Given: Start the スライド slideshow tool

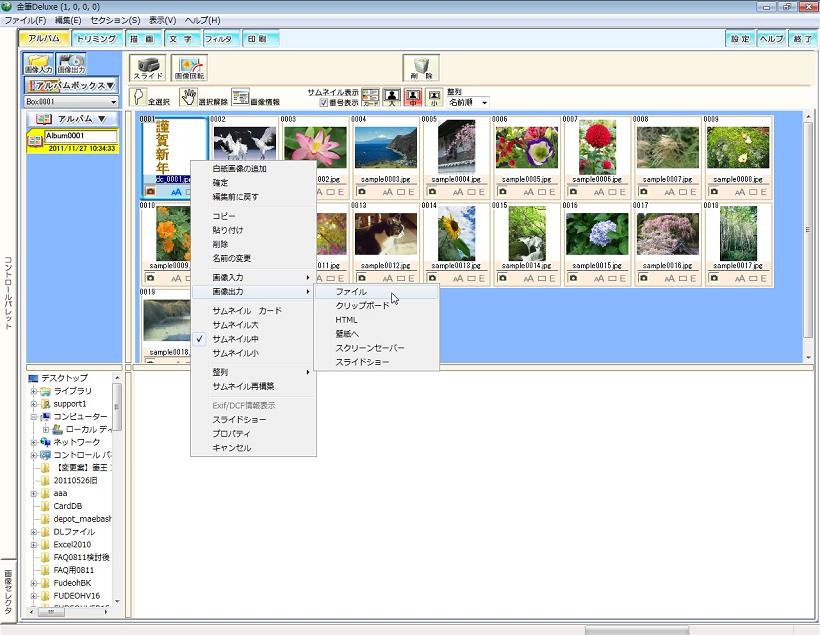Looking at the screenshot, I should 148,68.
